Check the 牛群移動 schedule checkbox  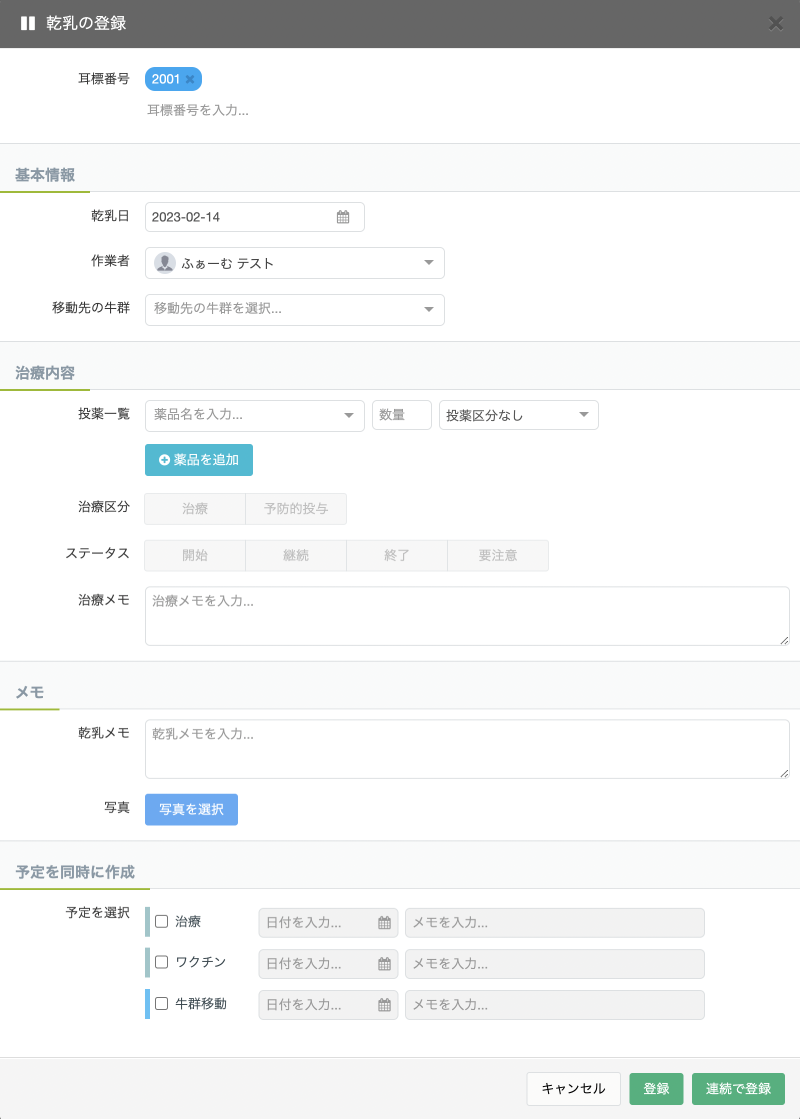coord(162,1003)
